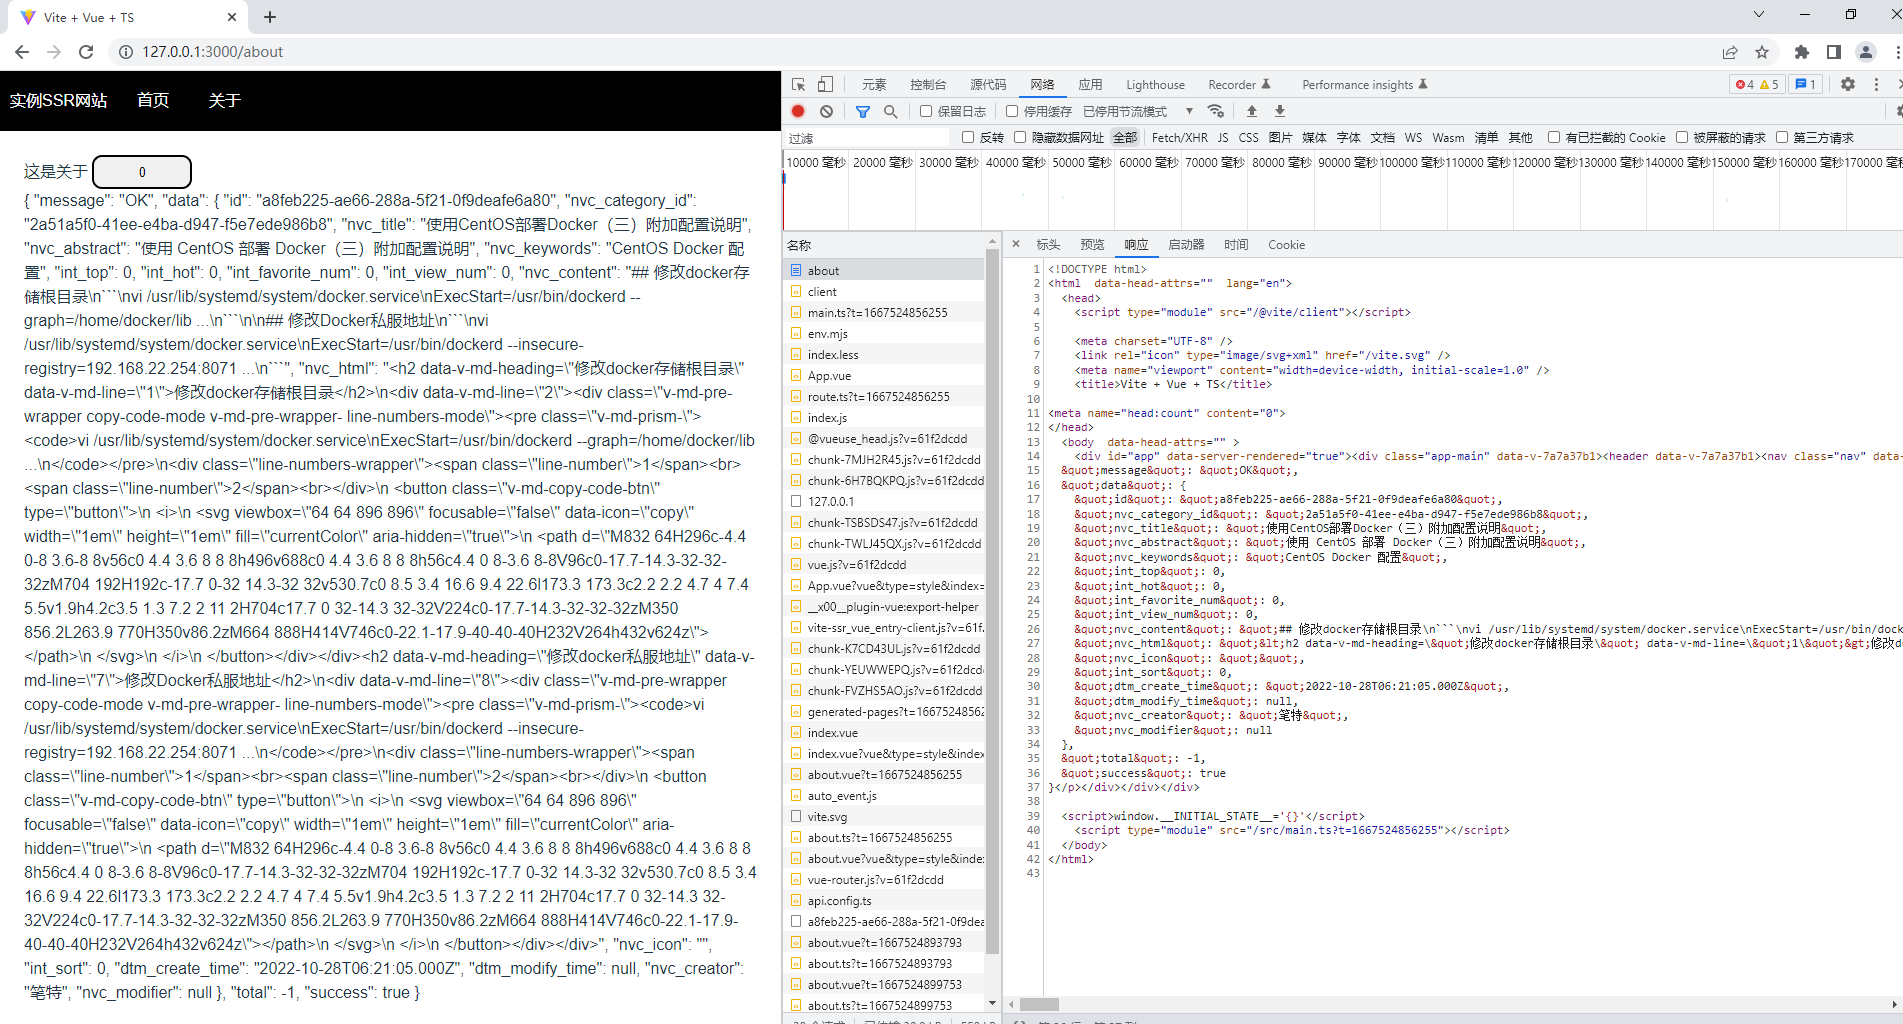This screenshot has height=1024, width=1903.
Task: Focus the 过滤 filter input field
Action: [x=867, y=137]
